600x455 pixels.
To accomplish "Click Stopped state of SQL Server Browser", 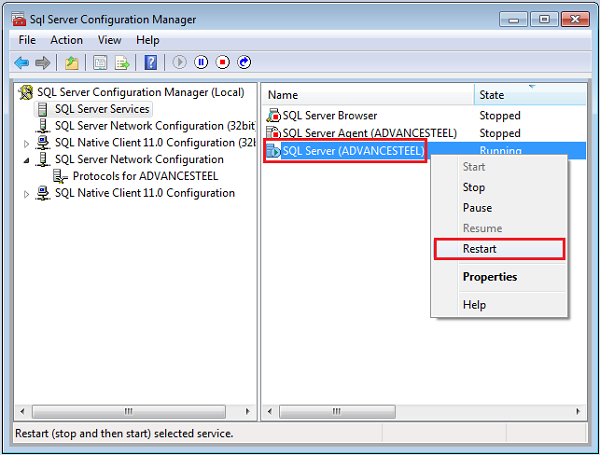I will tap(500, 116).
